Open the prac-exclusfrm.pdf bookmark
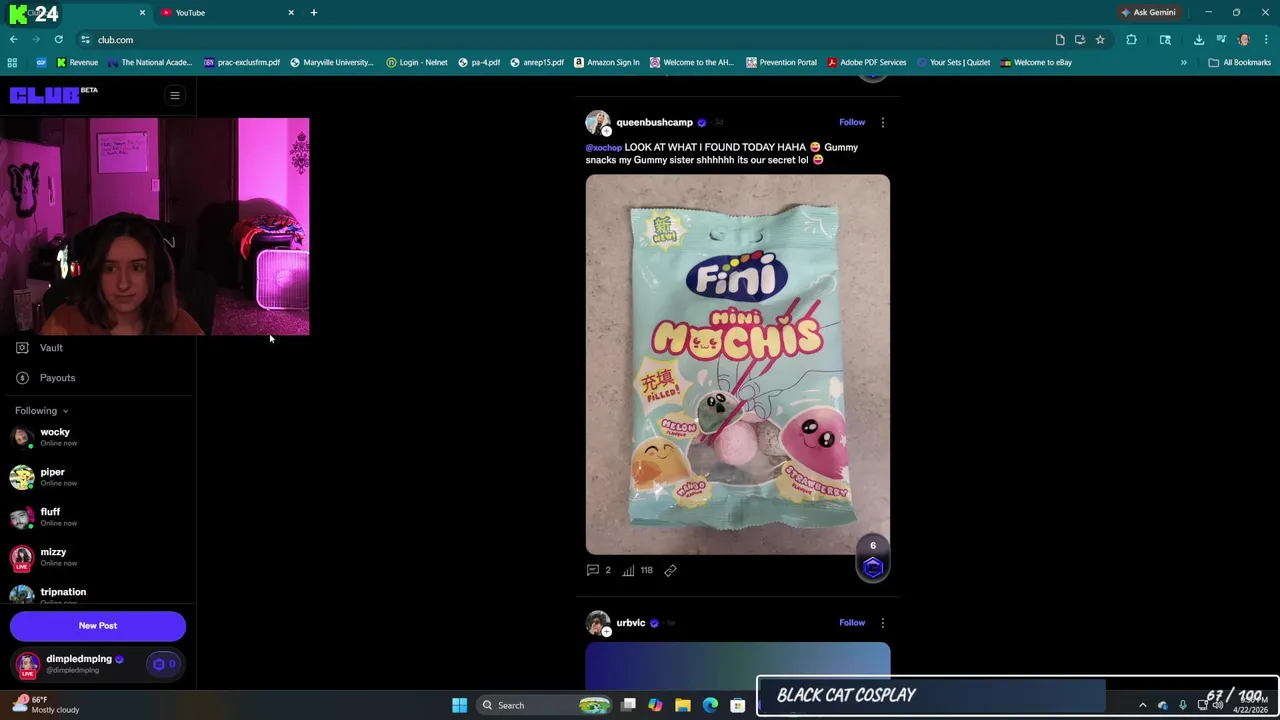This screenshot has height=720, width=1280. tap(241, 63)
